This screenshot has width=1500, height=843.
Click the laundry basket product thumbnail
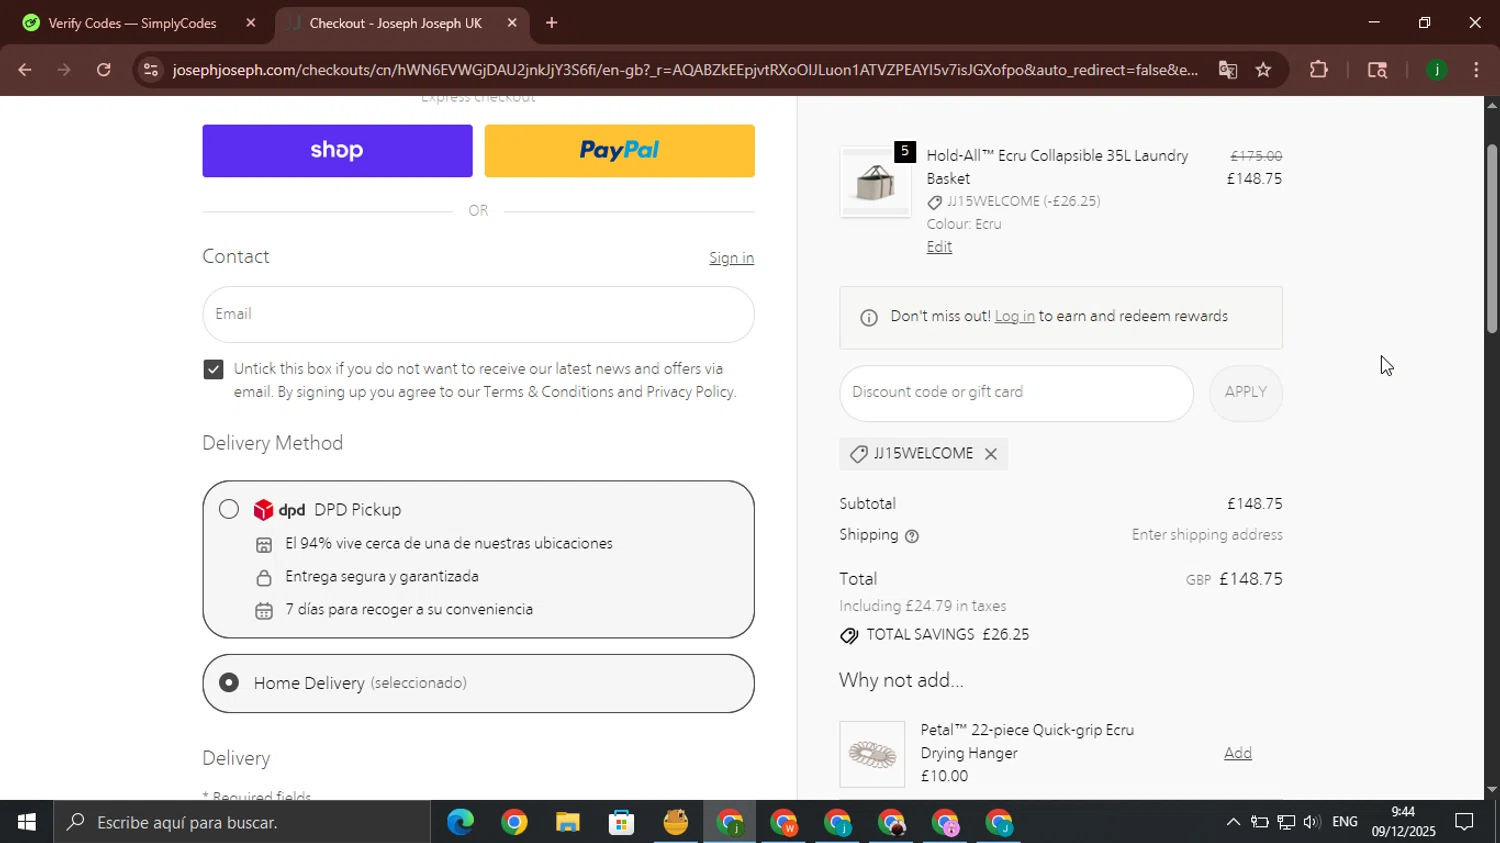[x=875, y=183]
